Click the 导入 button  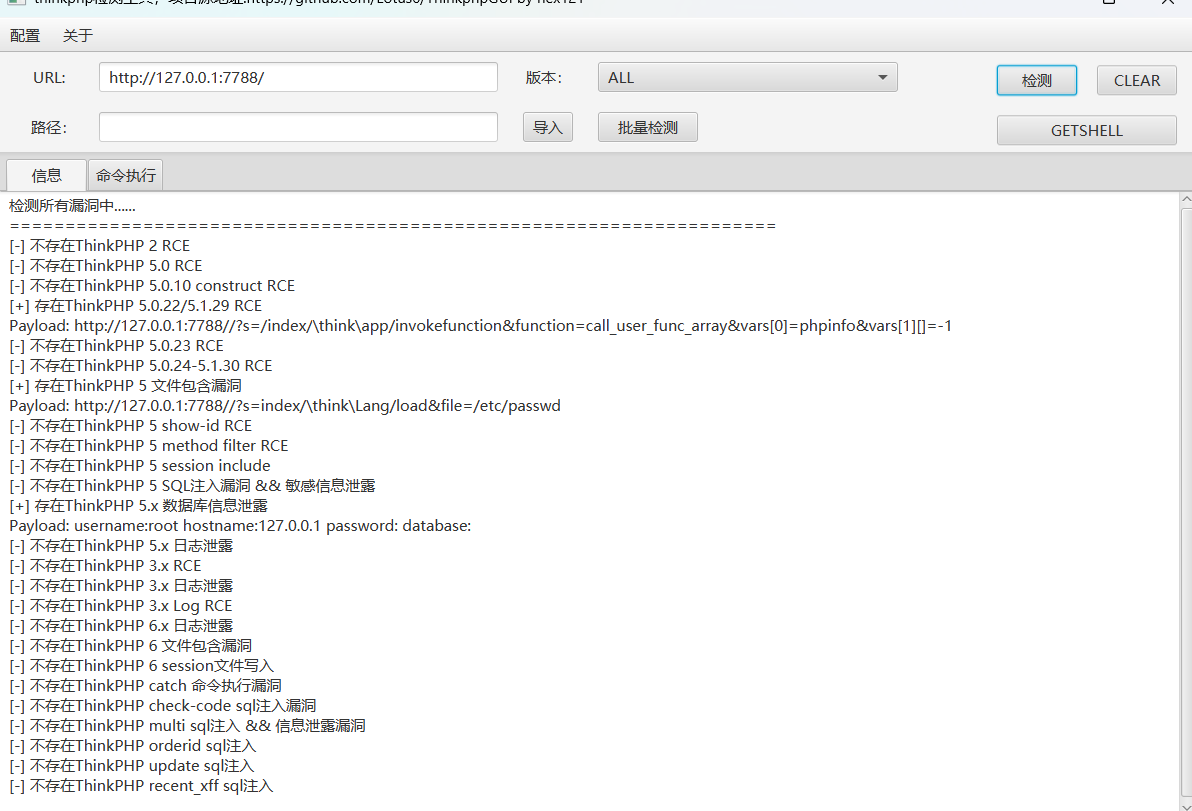[x=547, y=127]
